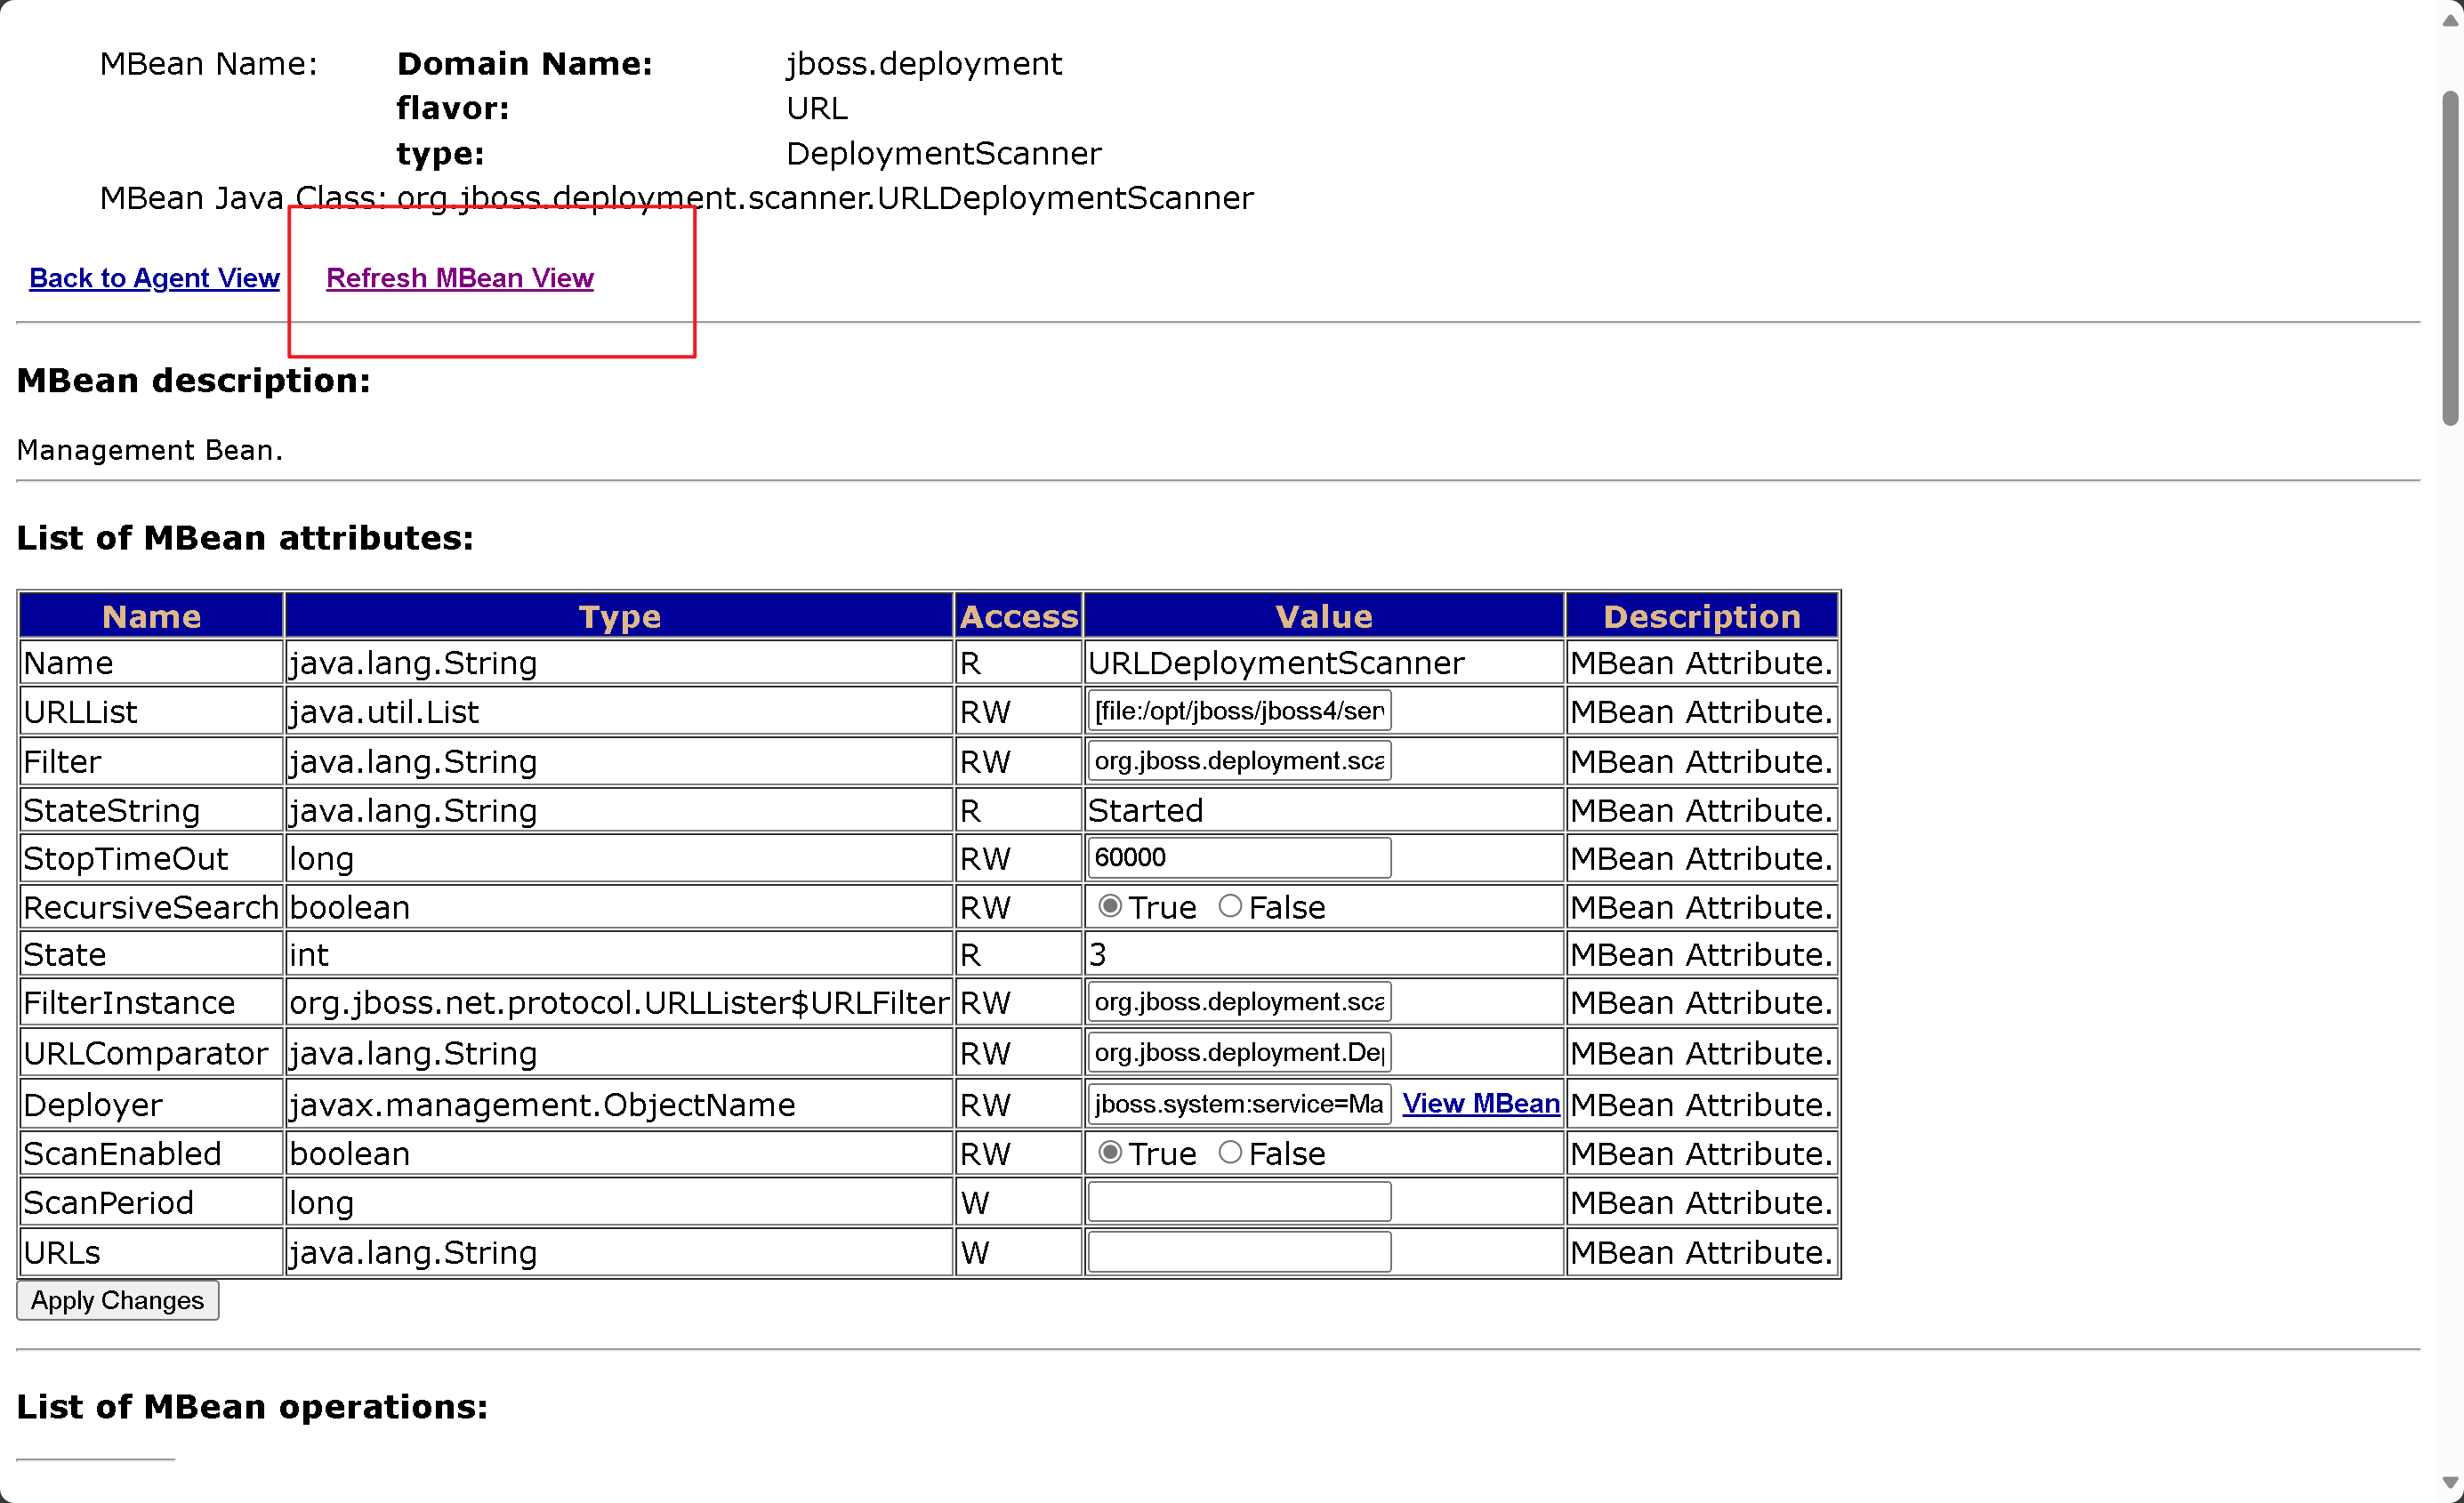Focus the URLComparator value field
The image size is (2464, 1503).
[1238, 1052]
